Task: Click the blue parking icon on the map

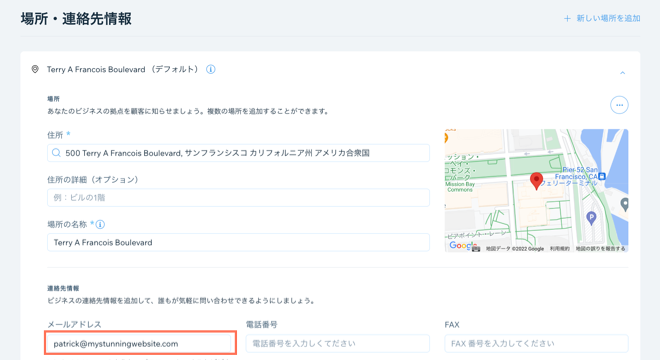Action: point(591,218)
